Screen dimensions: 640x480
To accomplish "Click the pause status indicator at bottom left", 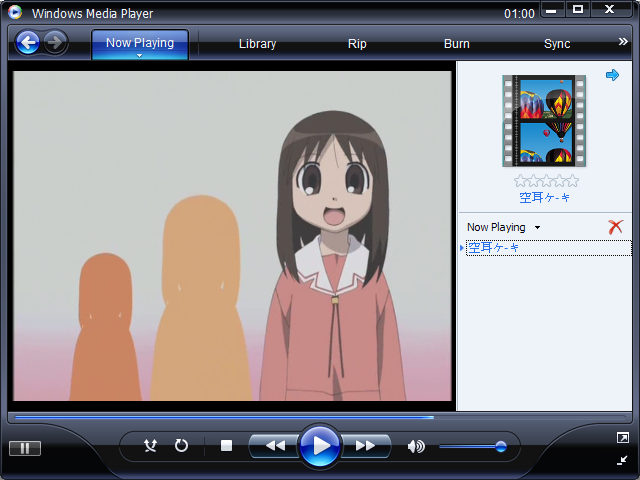I will pos(25,449).
